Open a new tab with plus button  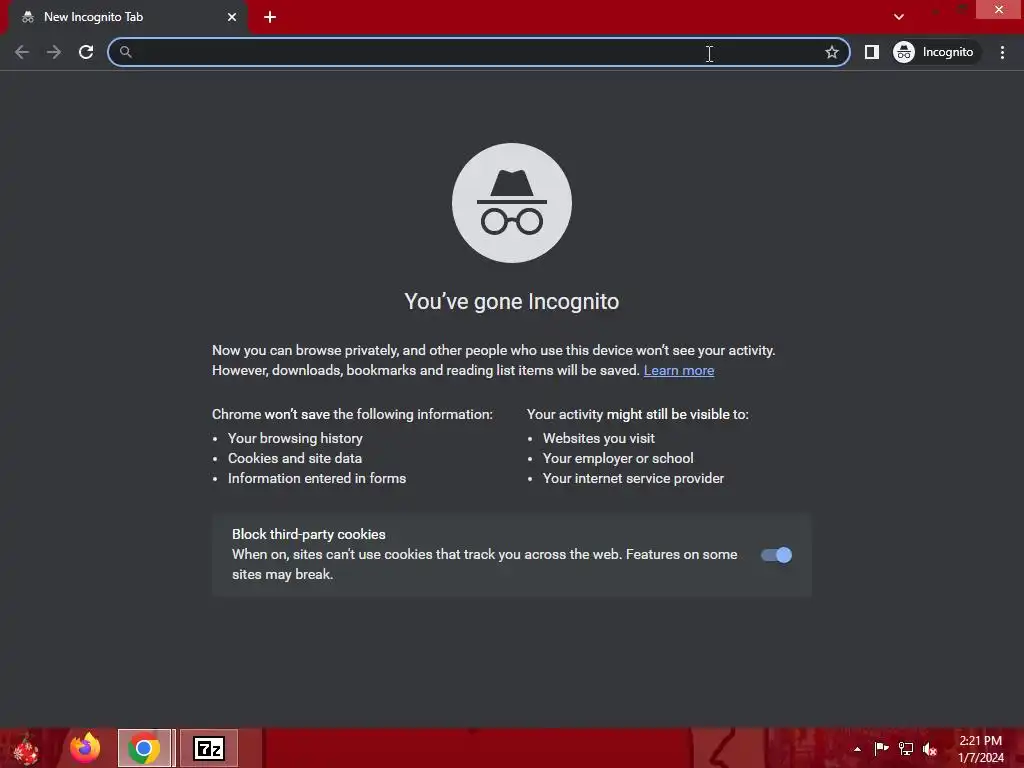pyautogui.click(x=270, y=17)
